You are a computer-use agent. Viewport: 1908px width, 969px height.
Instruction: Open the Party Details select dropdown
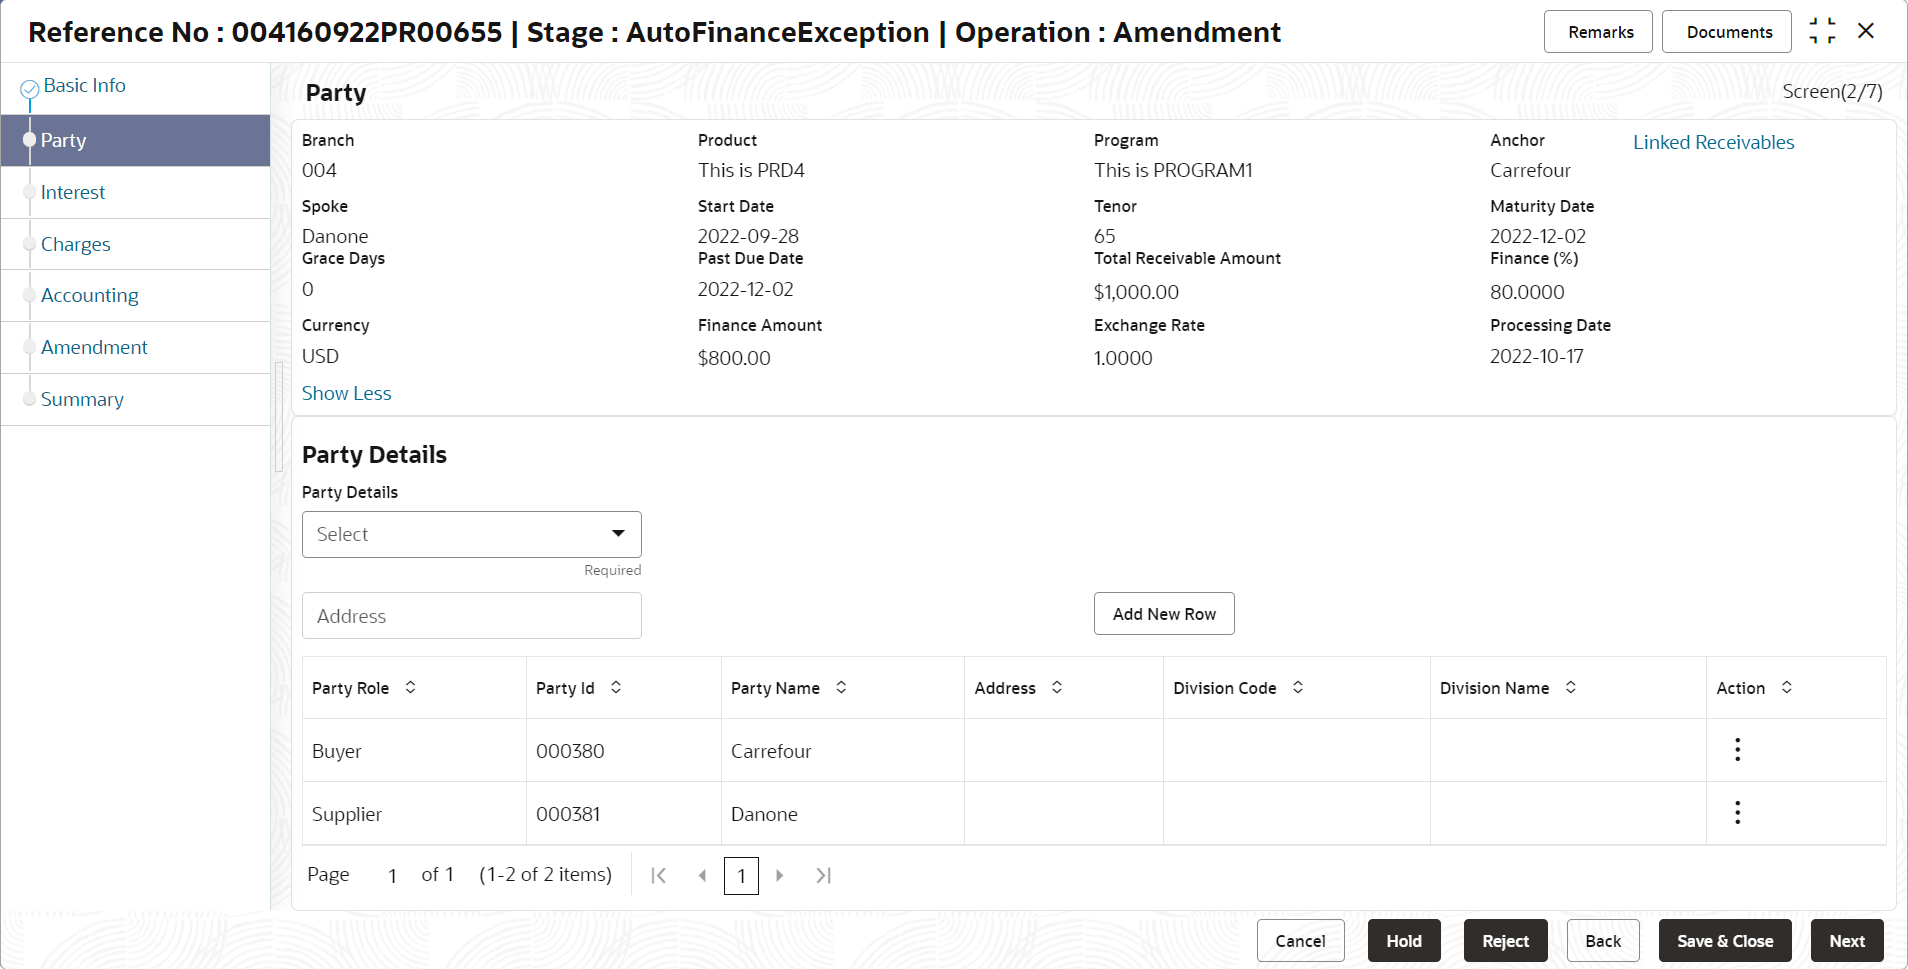click(471, 534)
